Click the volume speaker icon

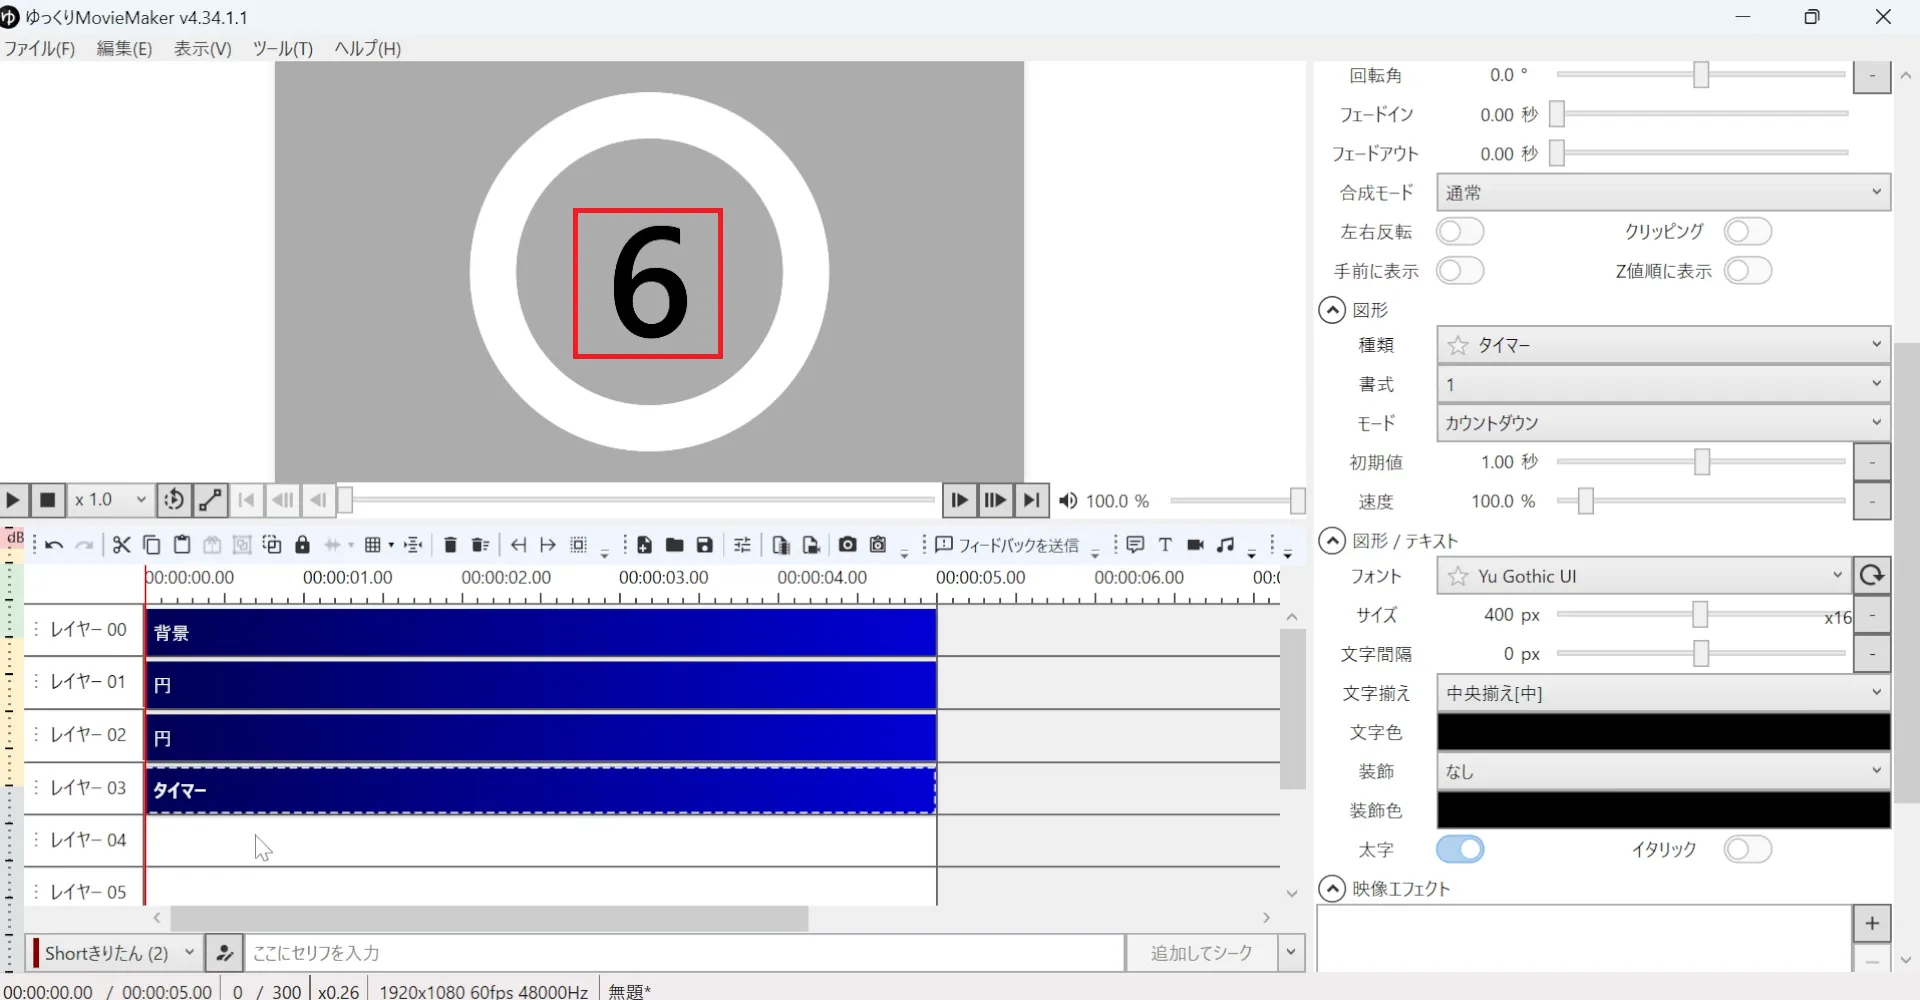point(1068,501)
